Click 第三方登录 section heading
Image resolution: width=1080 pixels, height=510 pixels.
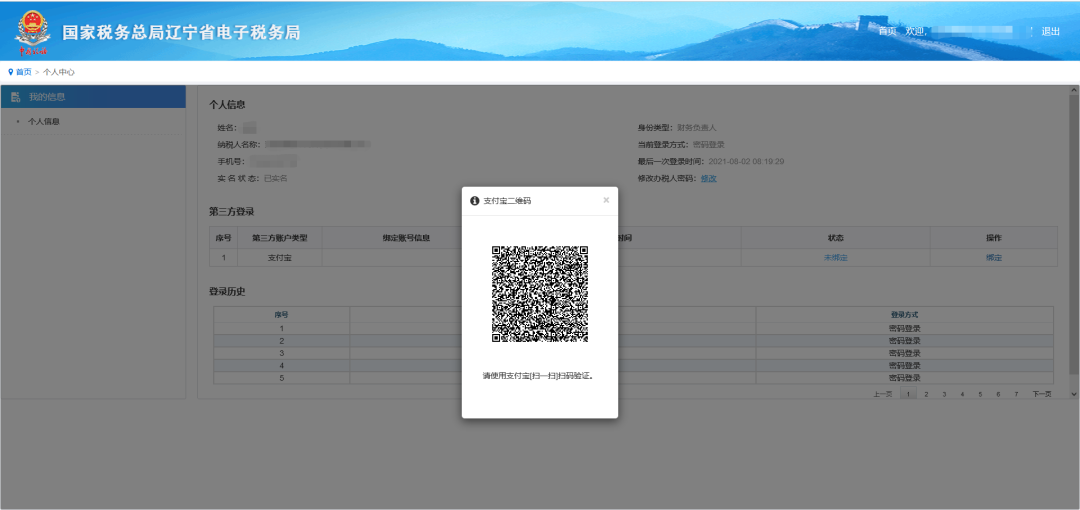coord(232,212)
